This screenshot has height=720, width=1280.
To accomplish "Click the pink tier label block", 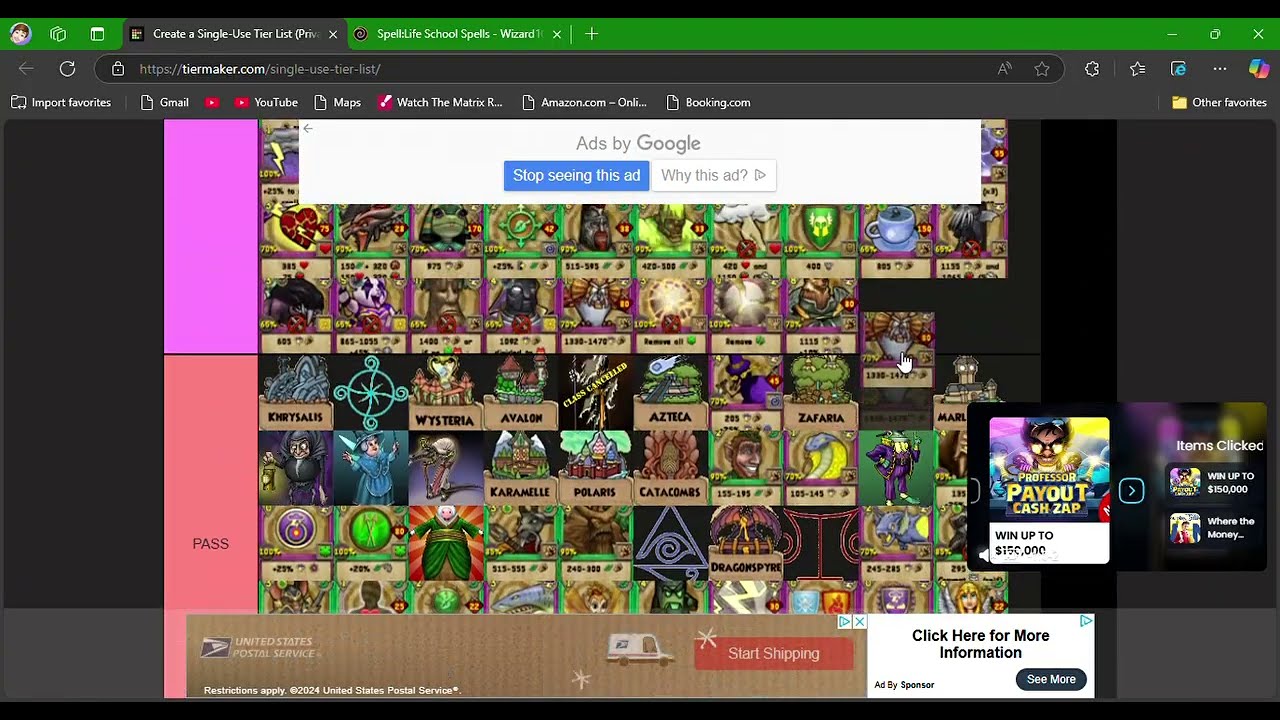I will point(211,236).
